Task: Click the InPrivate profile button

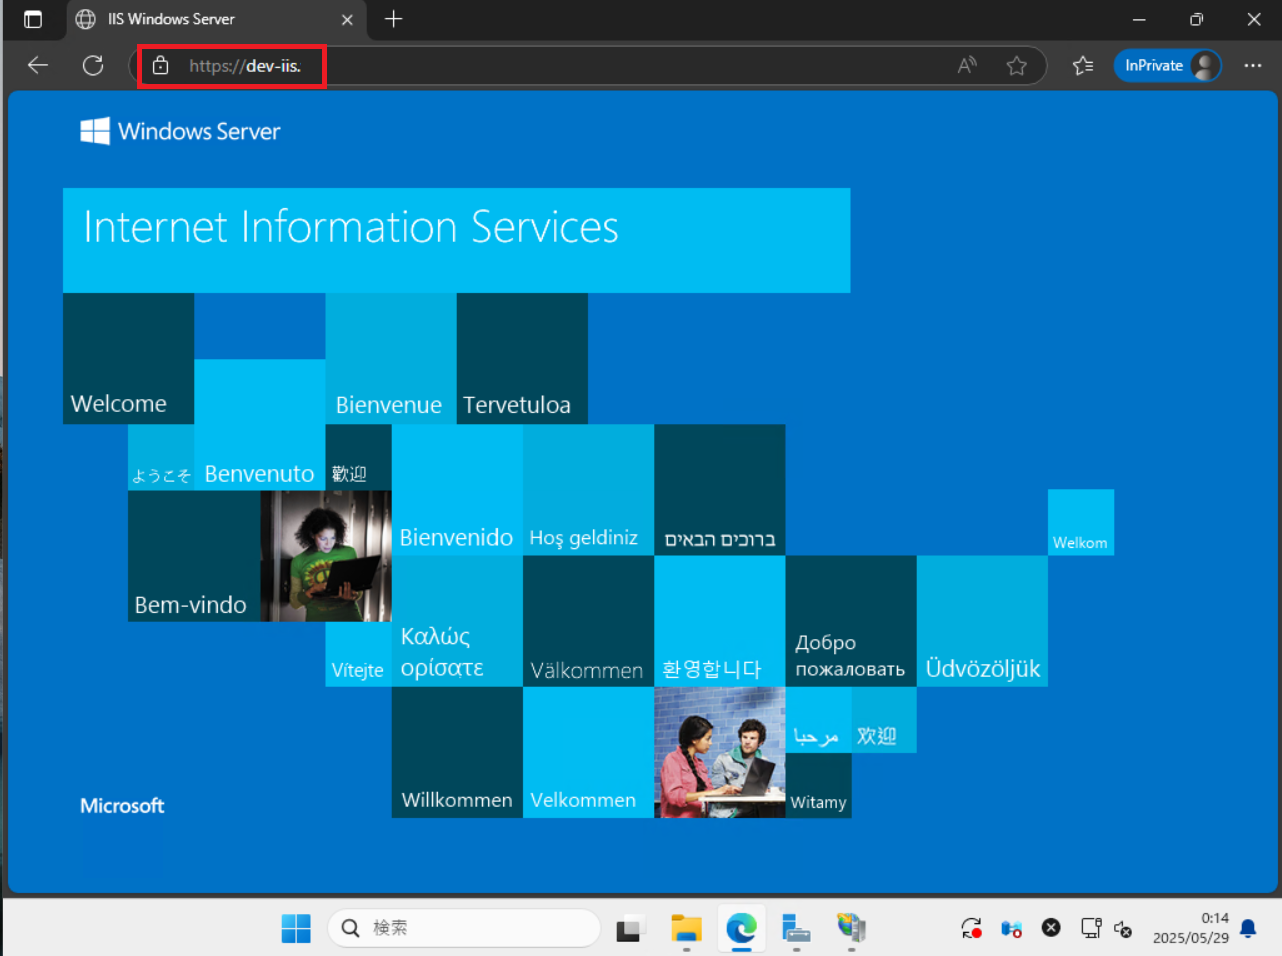Action: [1168, 66]
